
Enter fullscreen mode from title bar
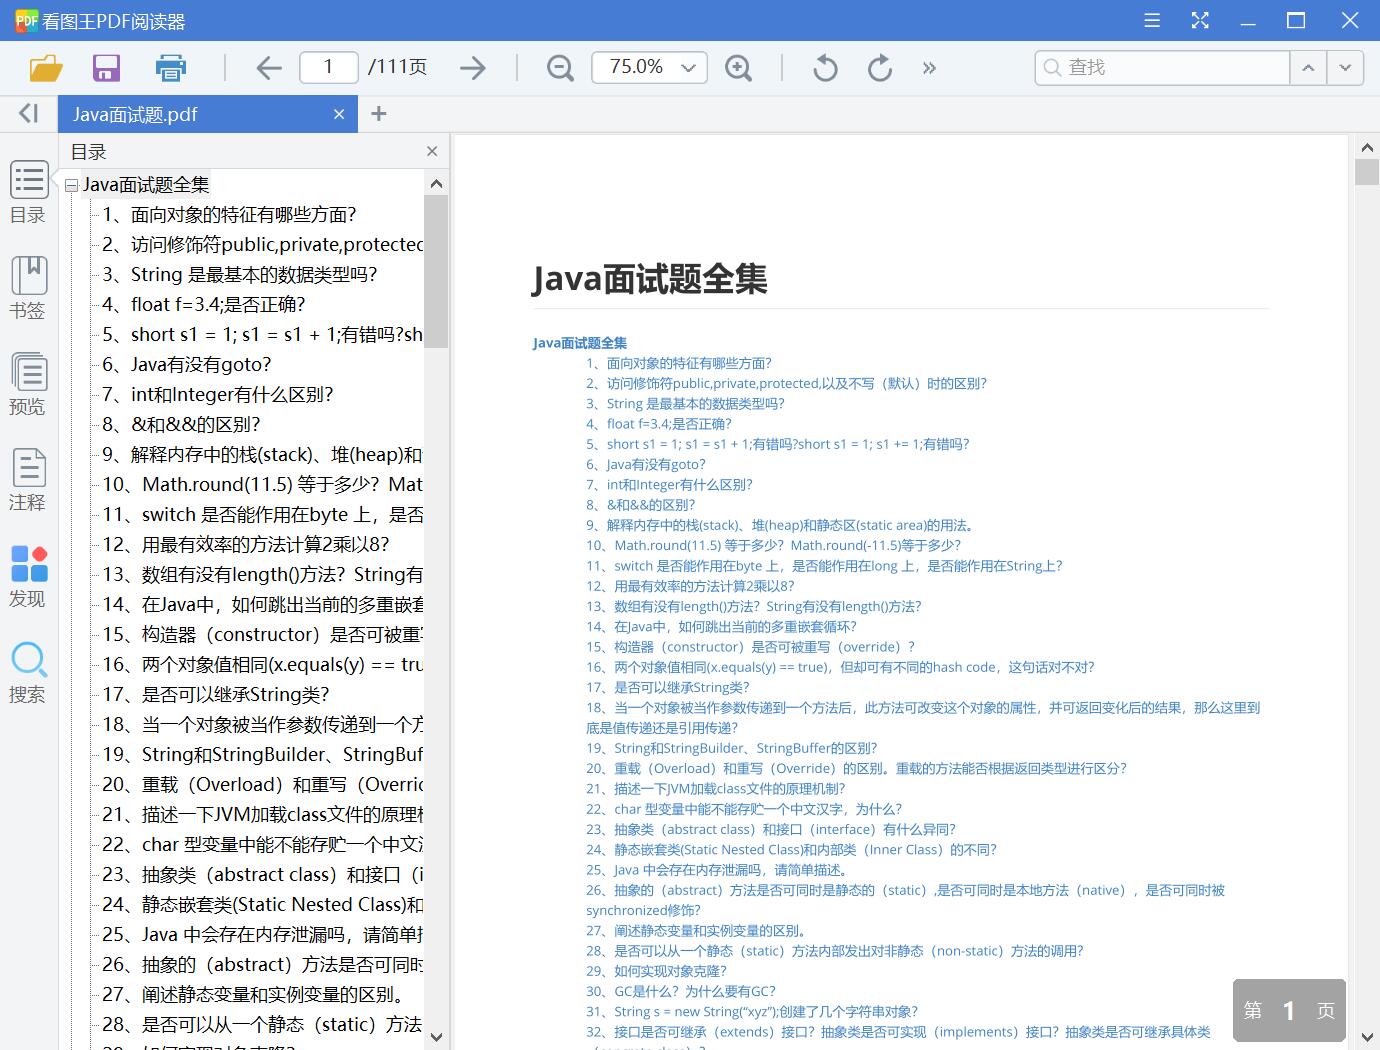1200,21
